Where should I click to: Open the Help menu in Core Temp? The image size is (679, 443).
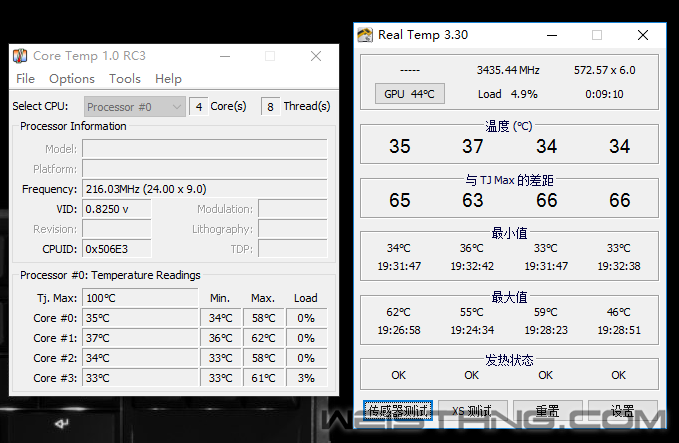click(x=168, y=79)
